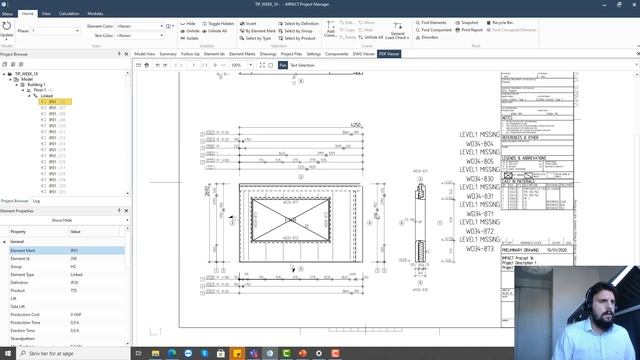
Task: Toggle the single page view box icon
Action: (x=271, y=65)
